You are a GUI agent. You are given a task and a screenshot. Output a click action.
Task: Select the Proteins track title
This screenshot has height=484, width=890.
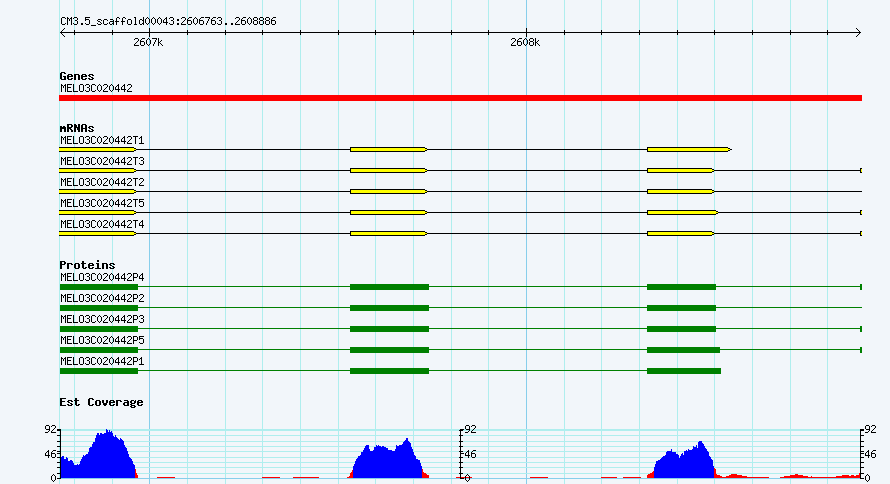point(87,265)
